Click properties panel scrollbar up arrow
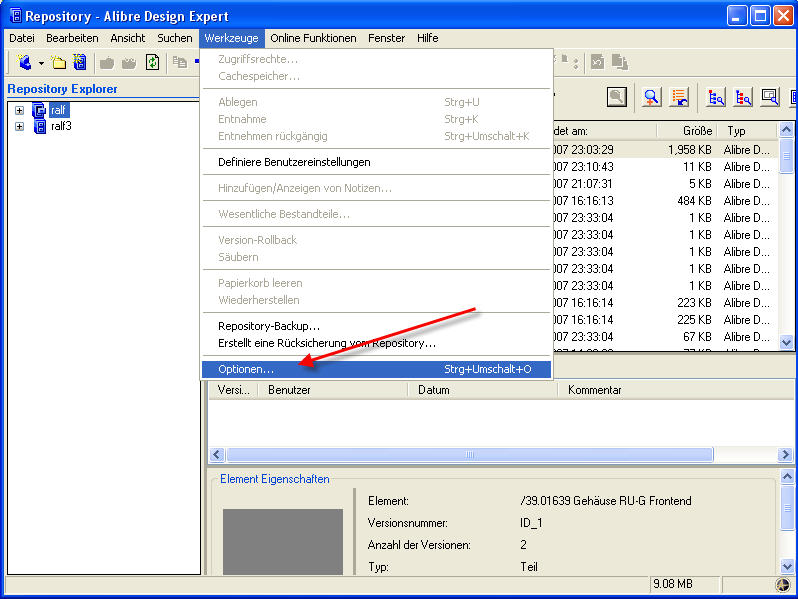The height and width of the screenshot is (599, 798). point(787,477)
